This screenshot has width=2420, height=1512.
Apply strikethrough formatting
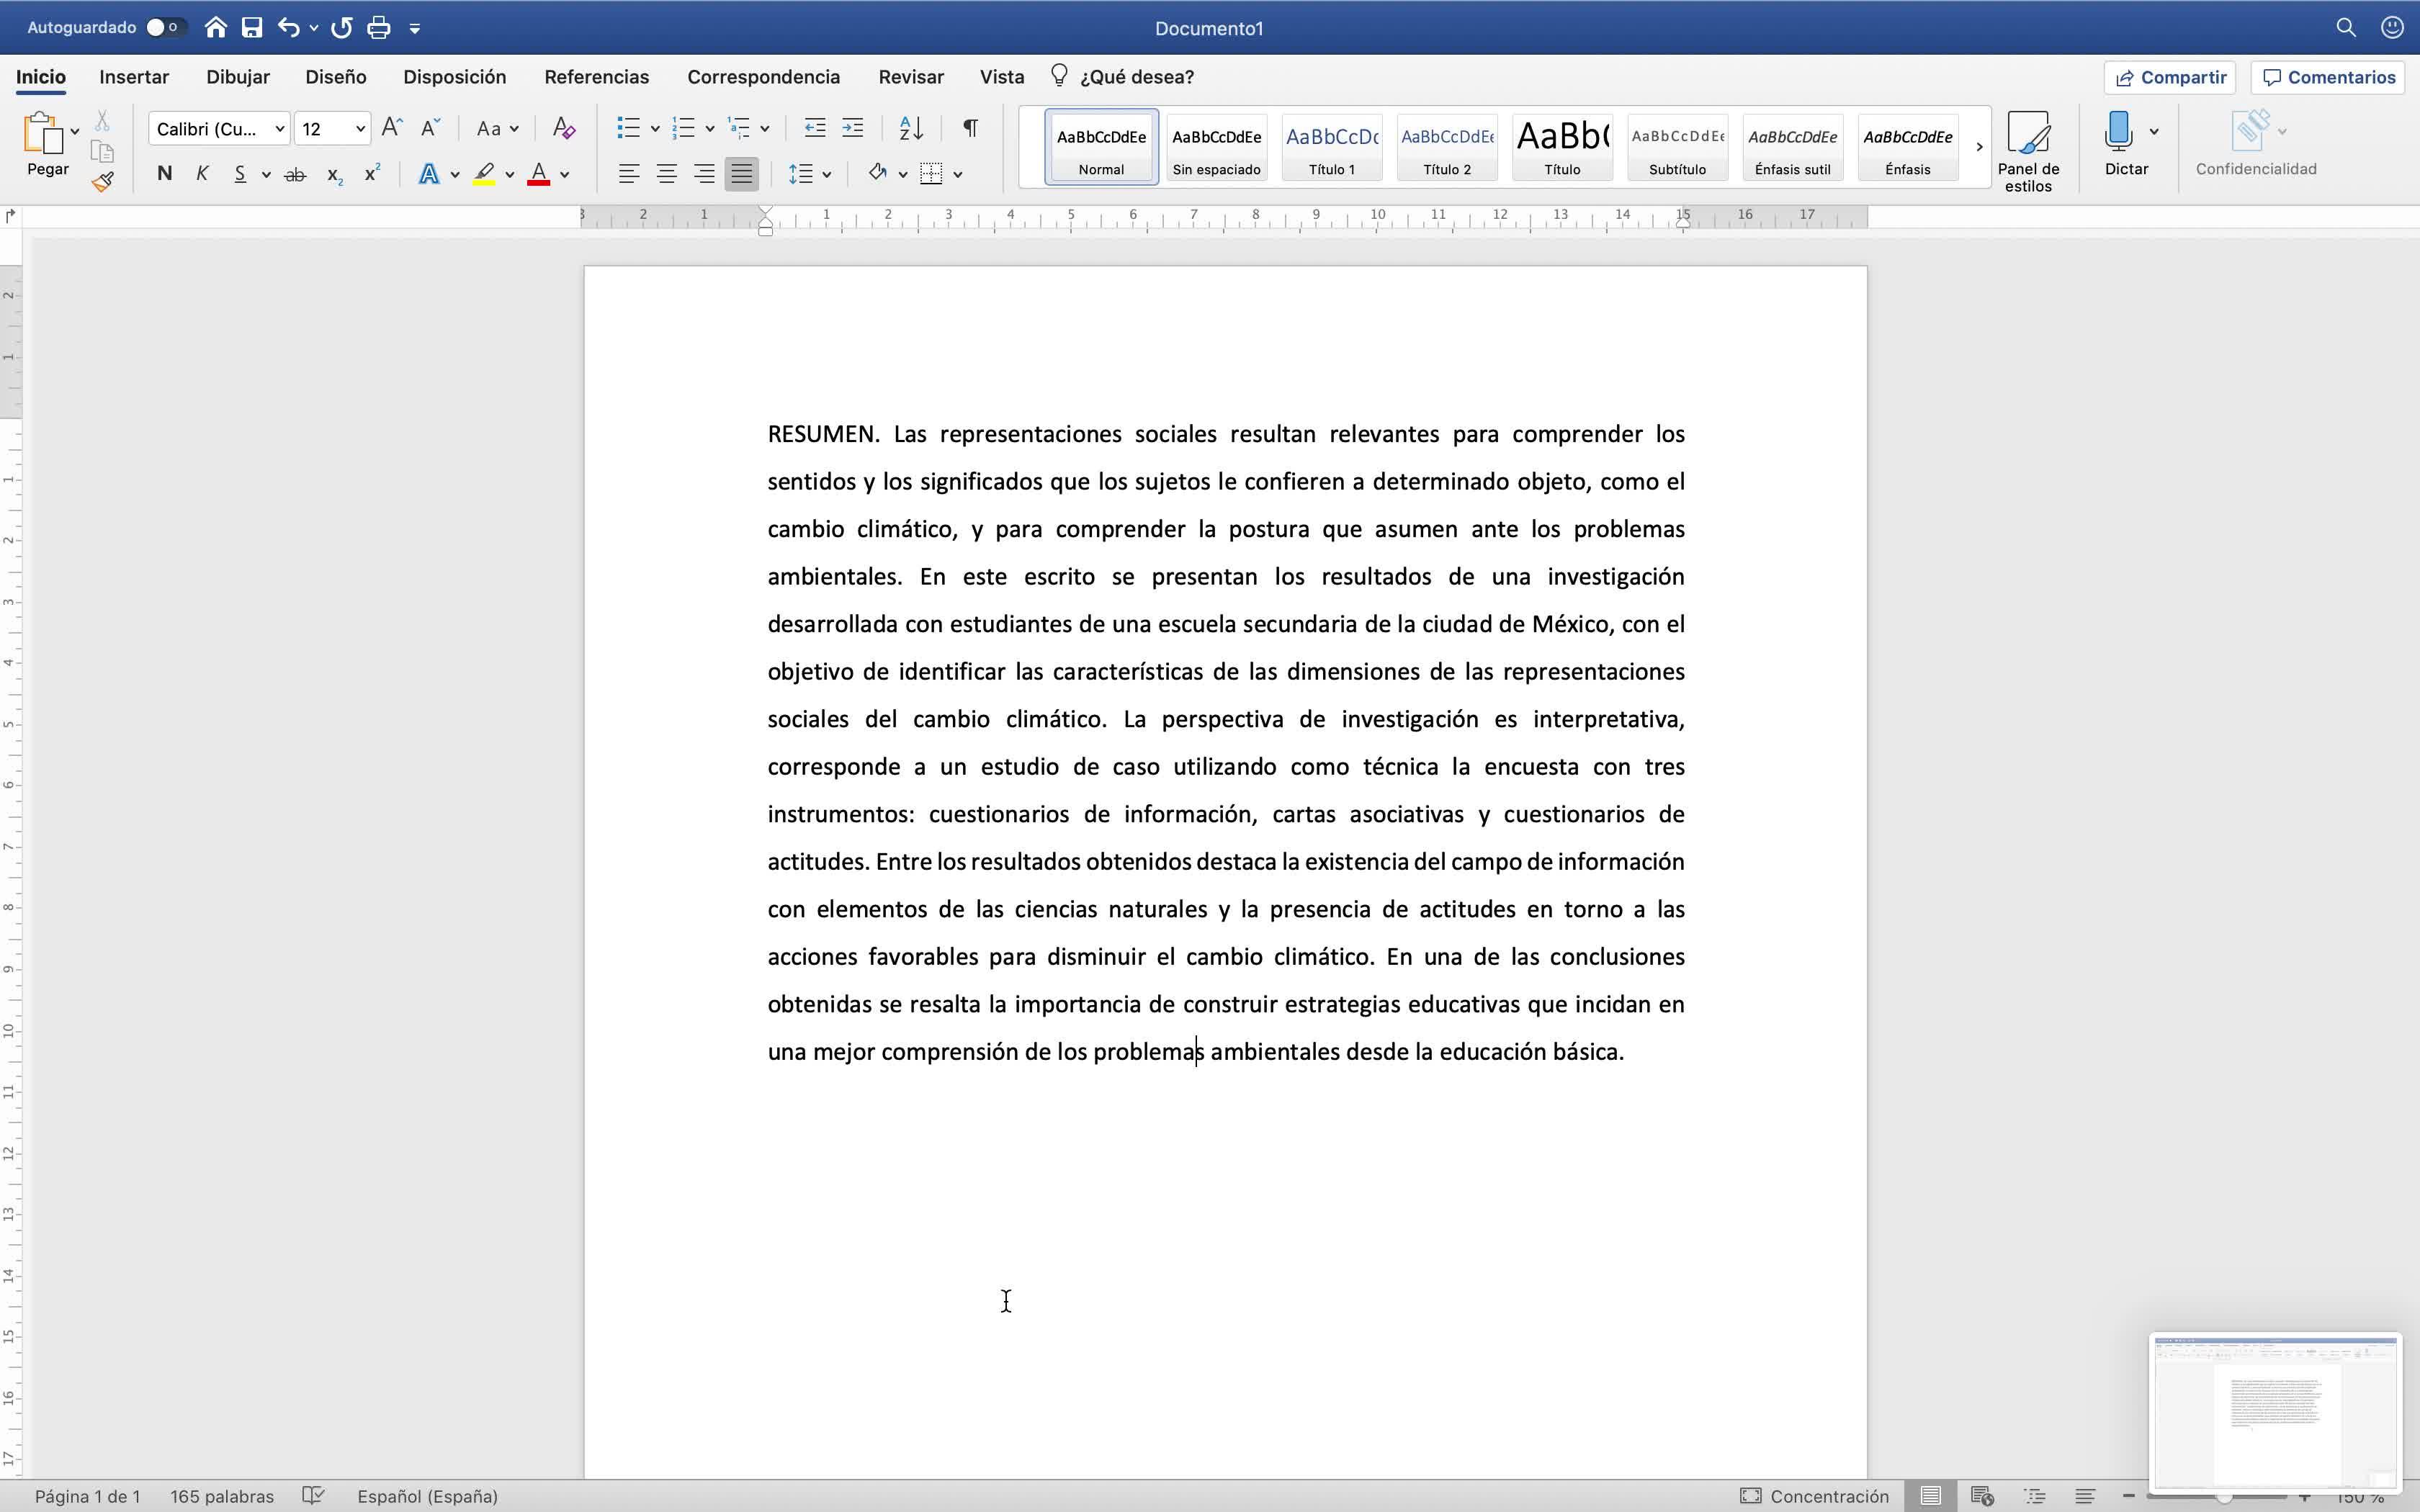click(x=294, y=174)
